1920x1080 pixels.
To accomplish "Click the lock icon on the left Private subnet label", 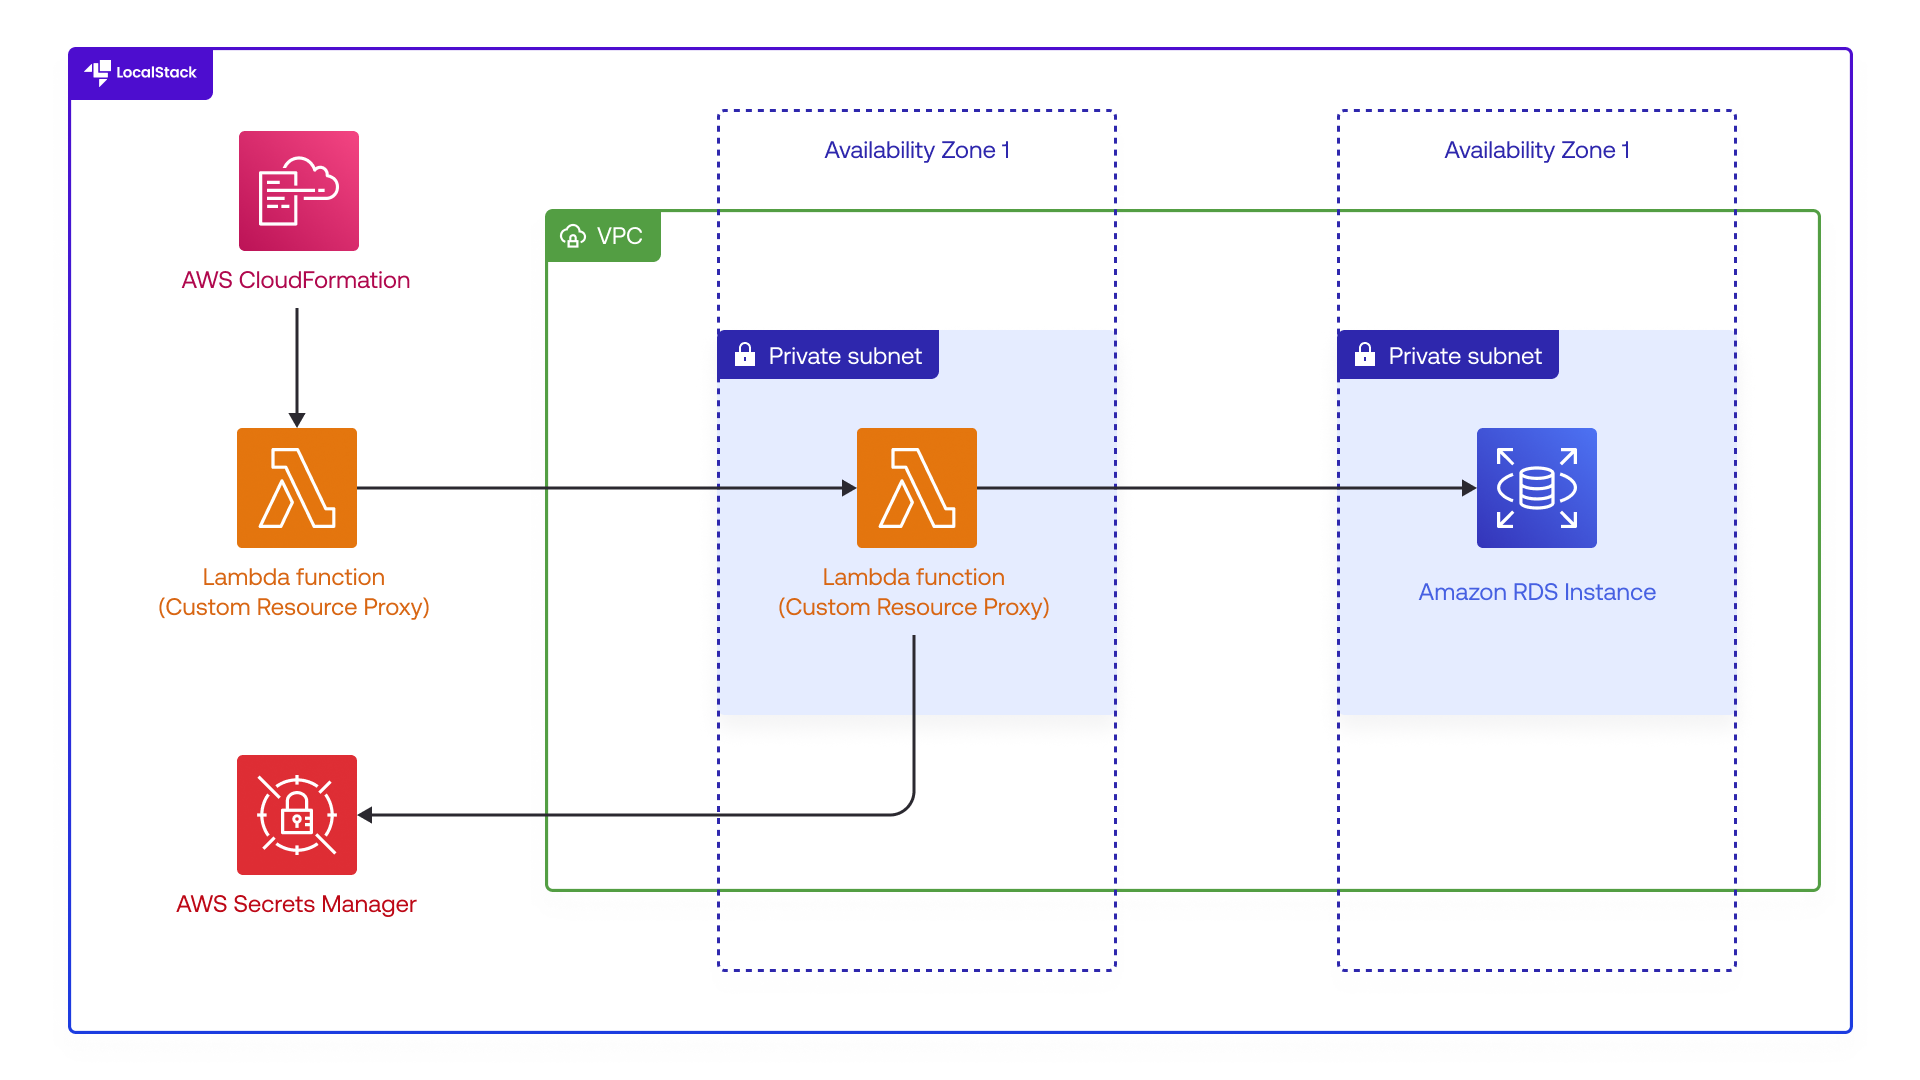I will 745,354.
